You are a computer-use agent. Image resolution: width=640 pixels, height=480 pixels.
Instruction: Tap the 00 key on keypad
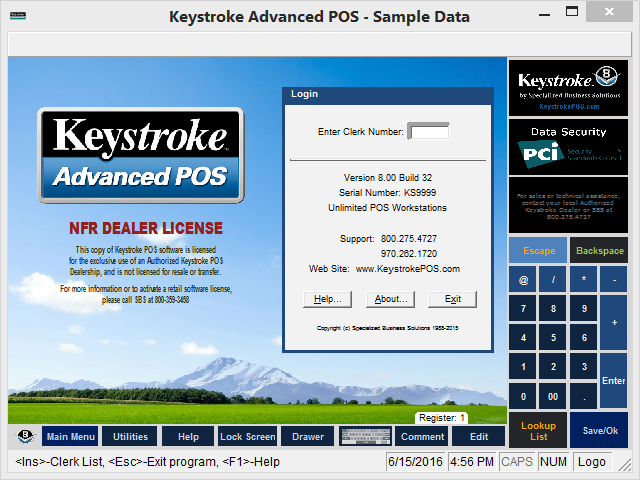553,396
